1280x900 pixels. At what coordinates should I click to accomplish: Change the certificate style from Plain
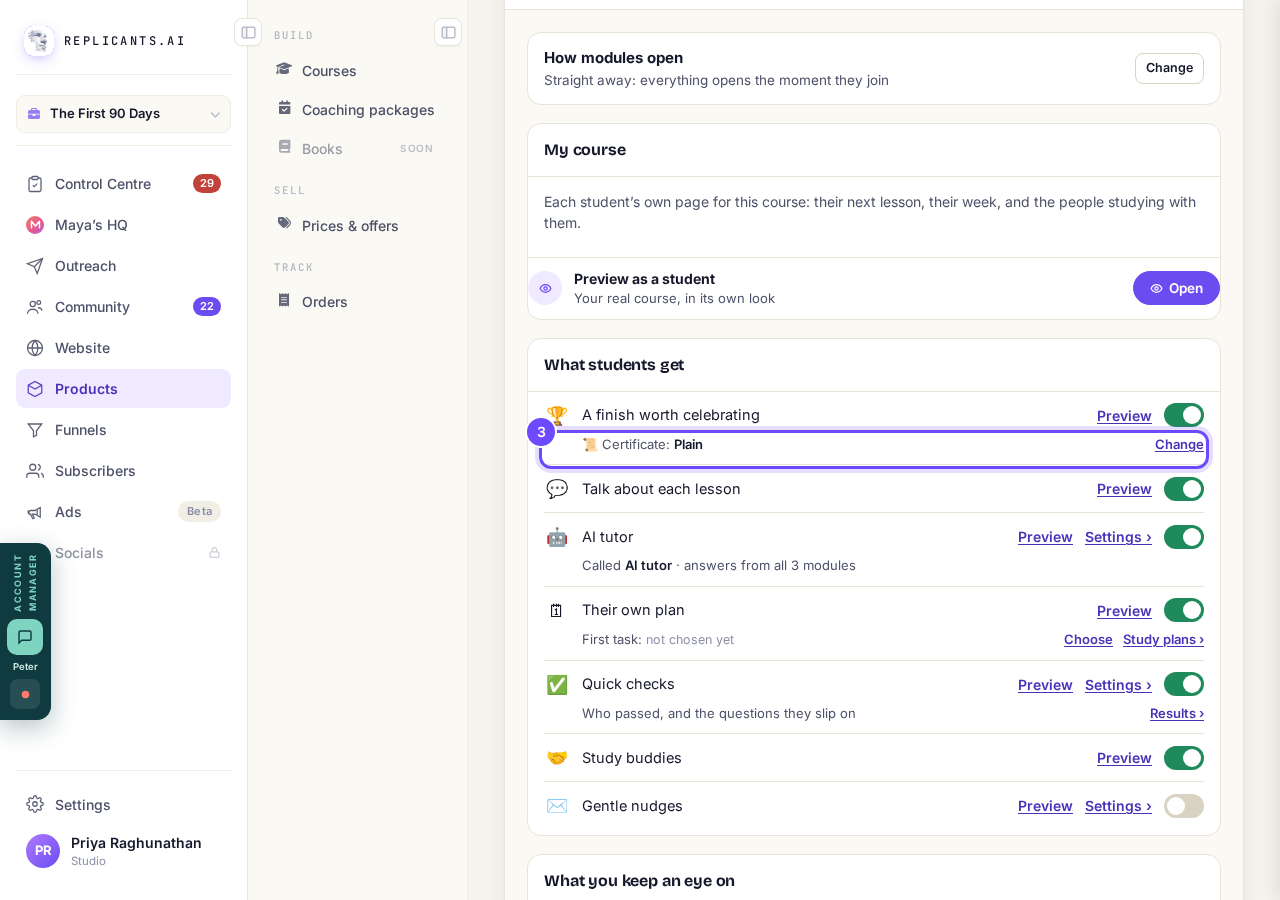coord(1179,444)
